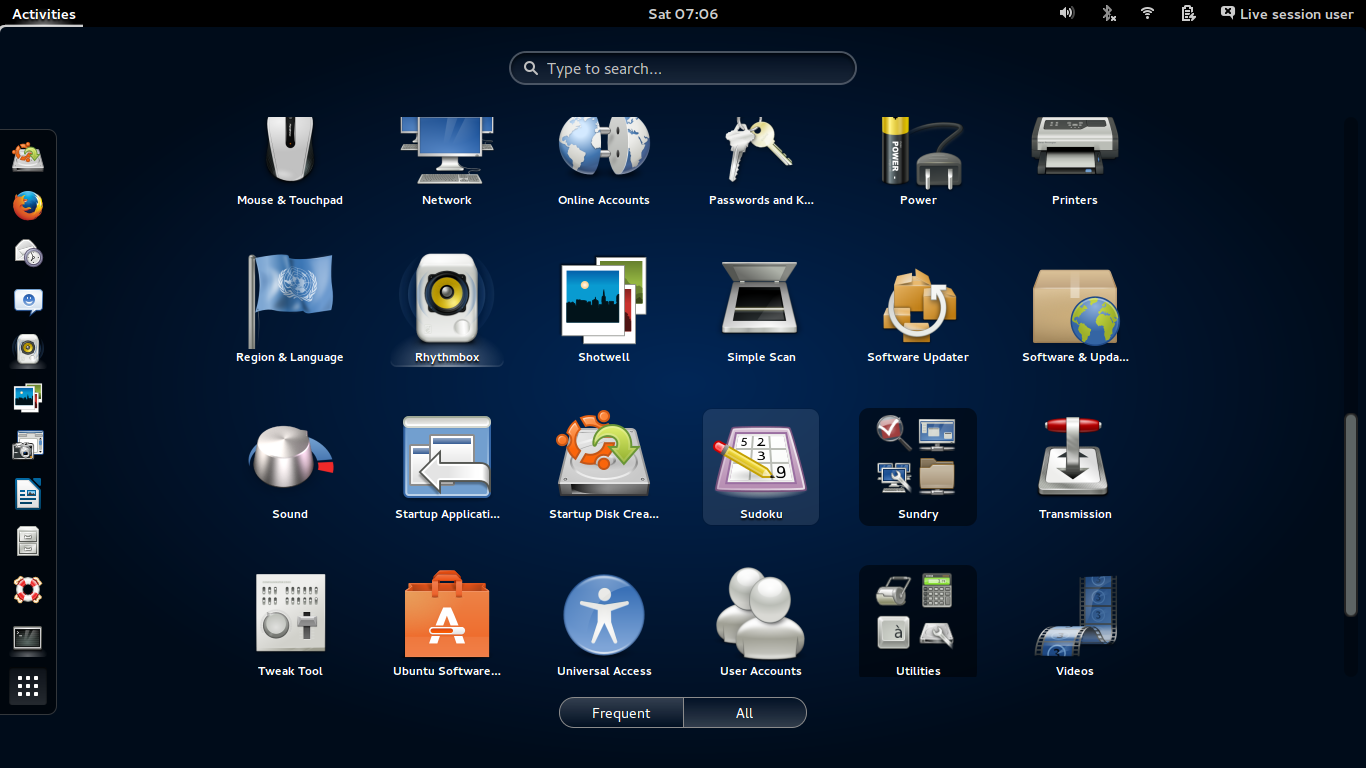Open Shotwell from the dash
1366x768 pixels.
click(28, 397)
